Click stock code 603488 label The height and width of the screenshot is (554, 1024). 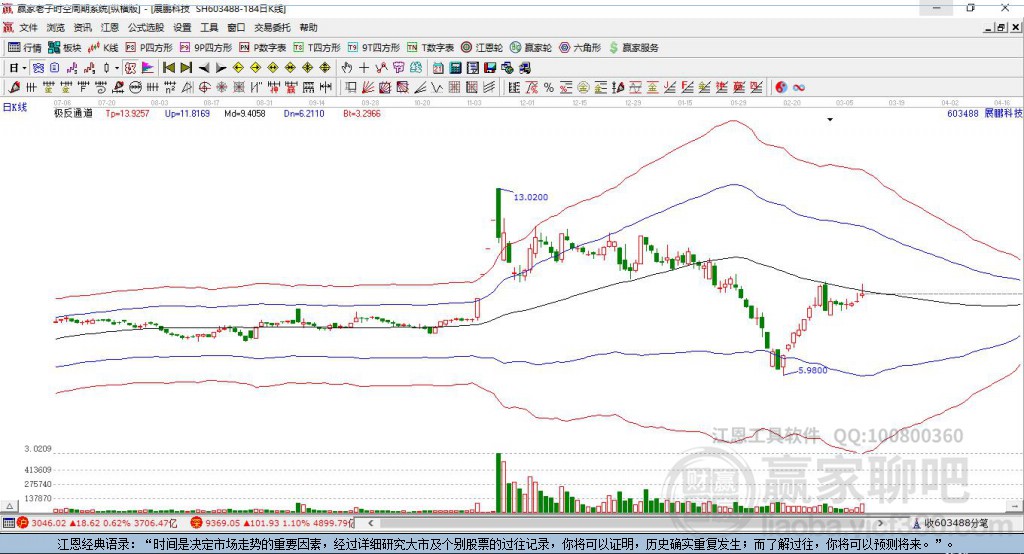[x=963, y=113]
